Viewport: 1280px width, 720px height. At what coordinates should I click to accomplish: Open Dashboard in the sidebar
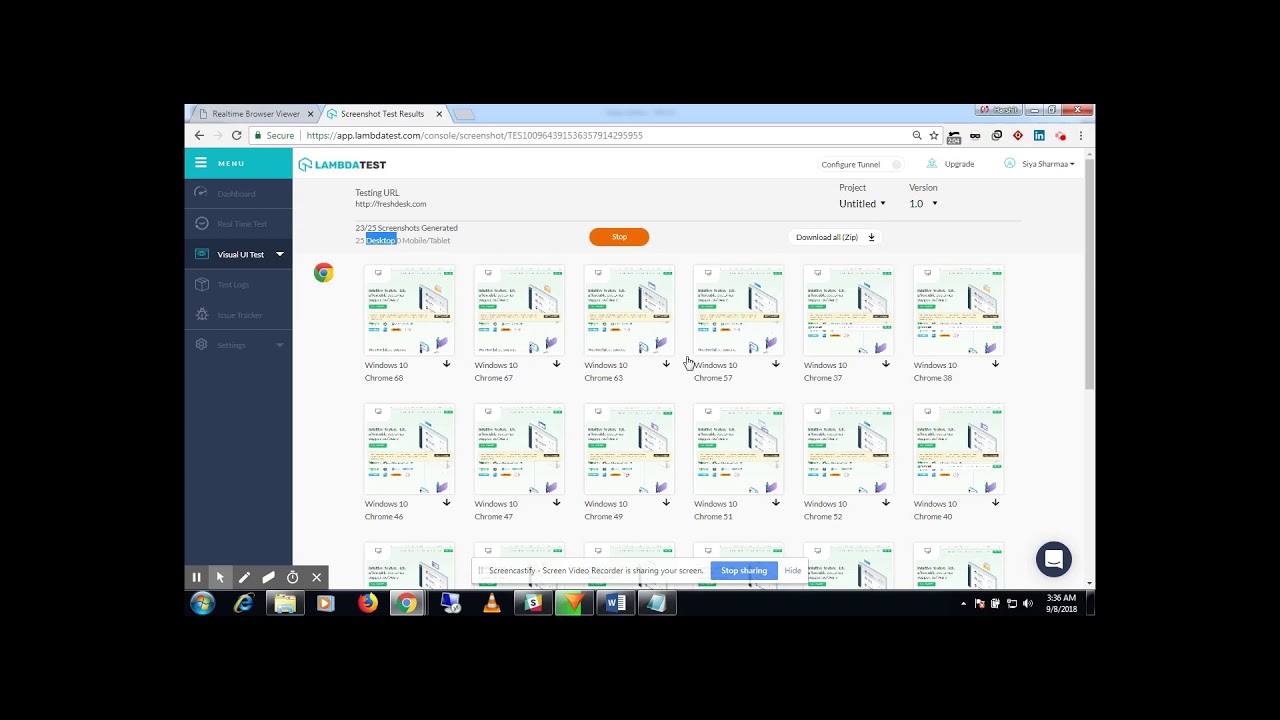(x=236, y=194)
